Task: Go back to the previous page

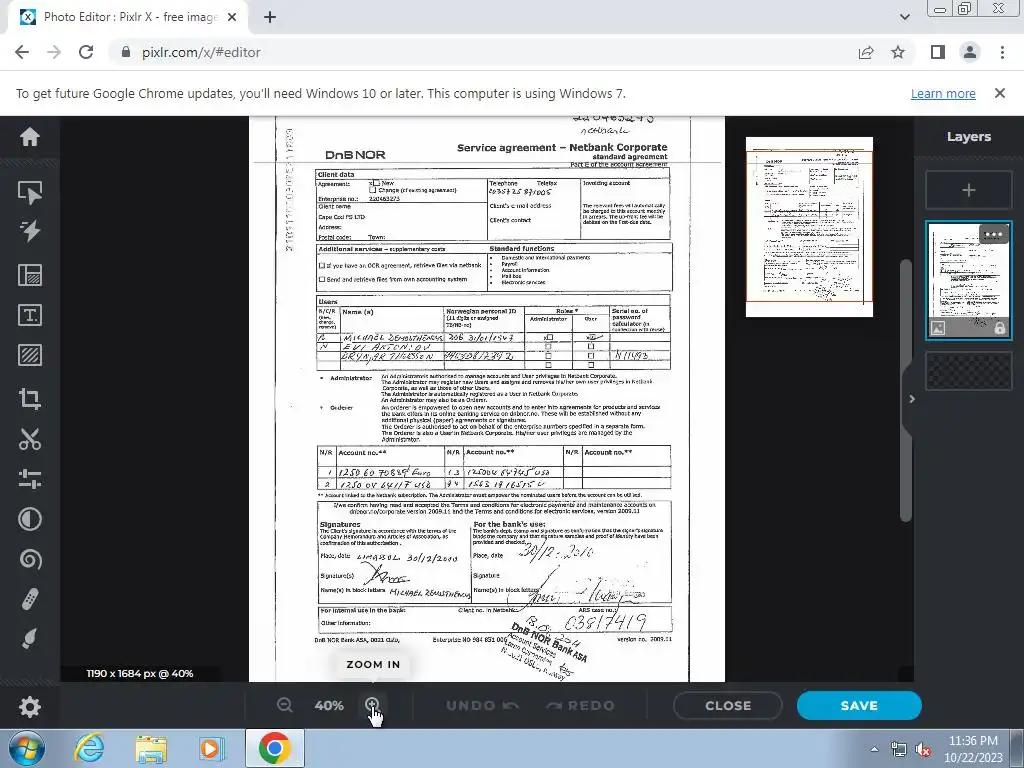Action: 22,52
